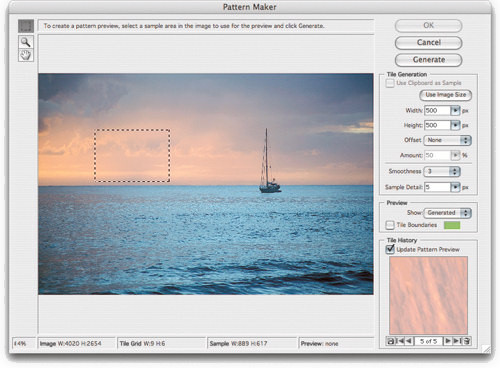Image resolution: width=500 pixels, height=368 pixels.
Task: Click the pattern preview instruction text
Action: [184, 26]
